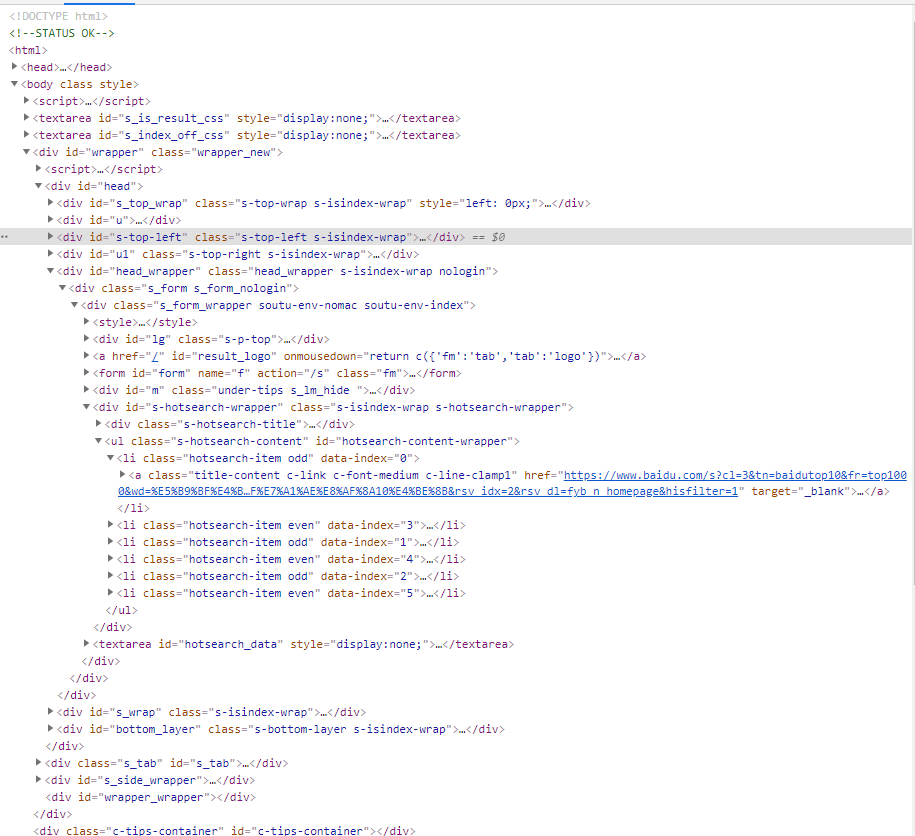The width and height of the screenshot is (915, 836).
Task: Expand div id s_top_wrap node
Action: click(x=50, y=202)
